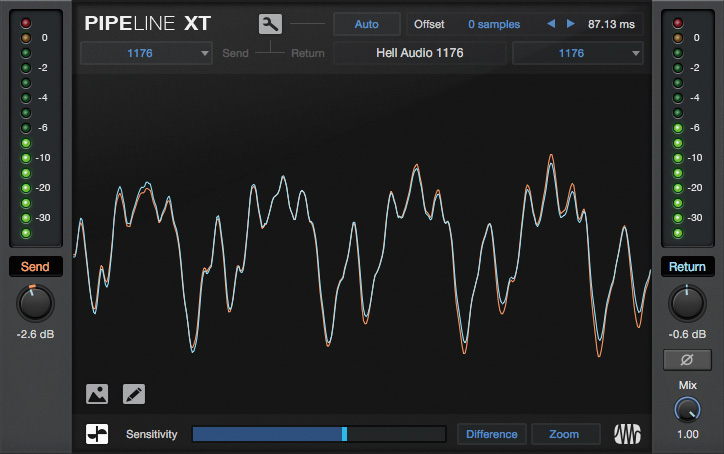
Task: Click the pencil edit note icon
Action: click(134, 394)
